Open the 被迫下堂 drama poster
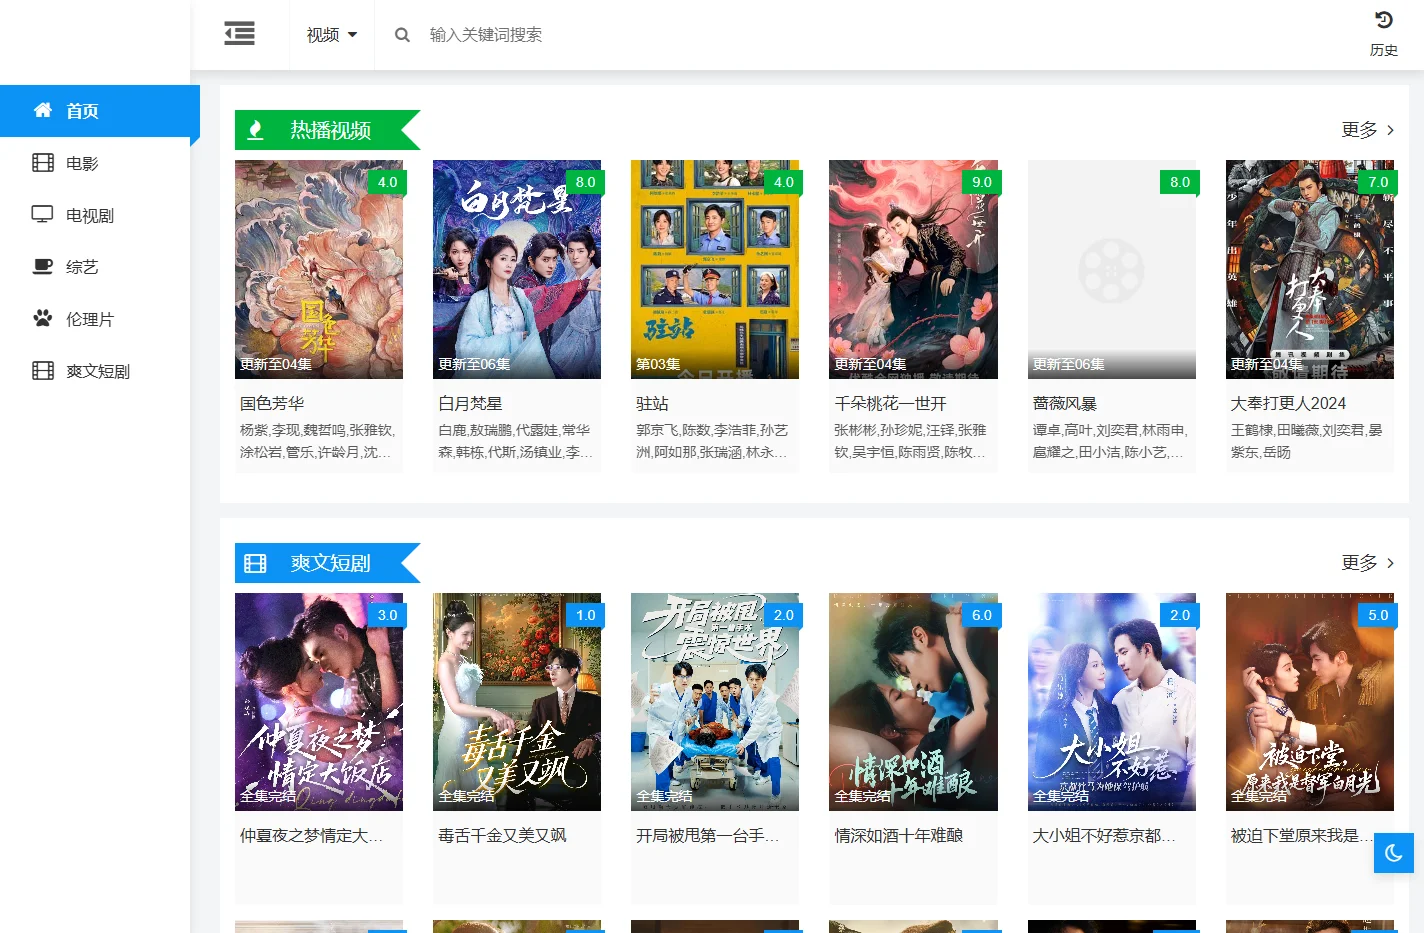 [x=1310, y=702]
